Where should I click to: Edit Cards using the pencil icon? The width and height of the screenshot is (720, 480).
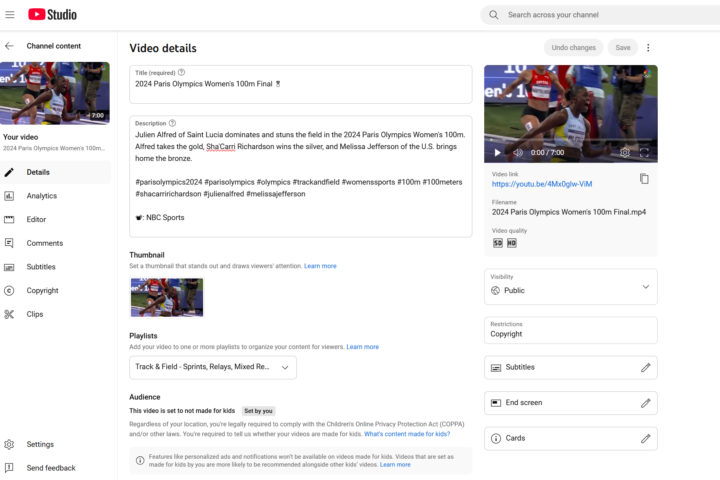pos(645,438)
